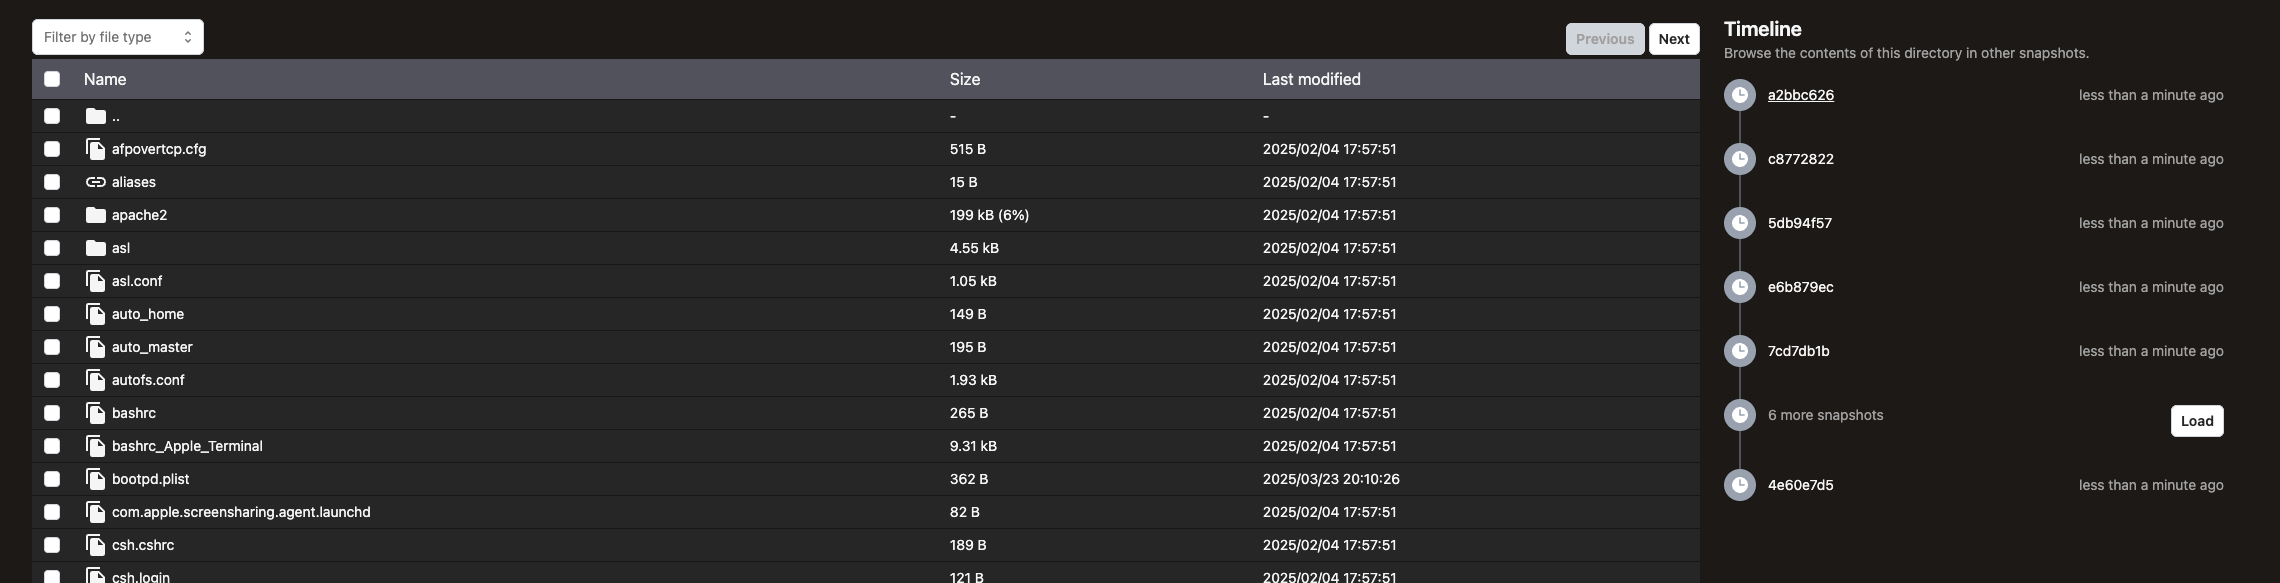Sort by the Size column header
Image resolution: width=2280 pixels, height=583 pixels.
964,79
